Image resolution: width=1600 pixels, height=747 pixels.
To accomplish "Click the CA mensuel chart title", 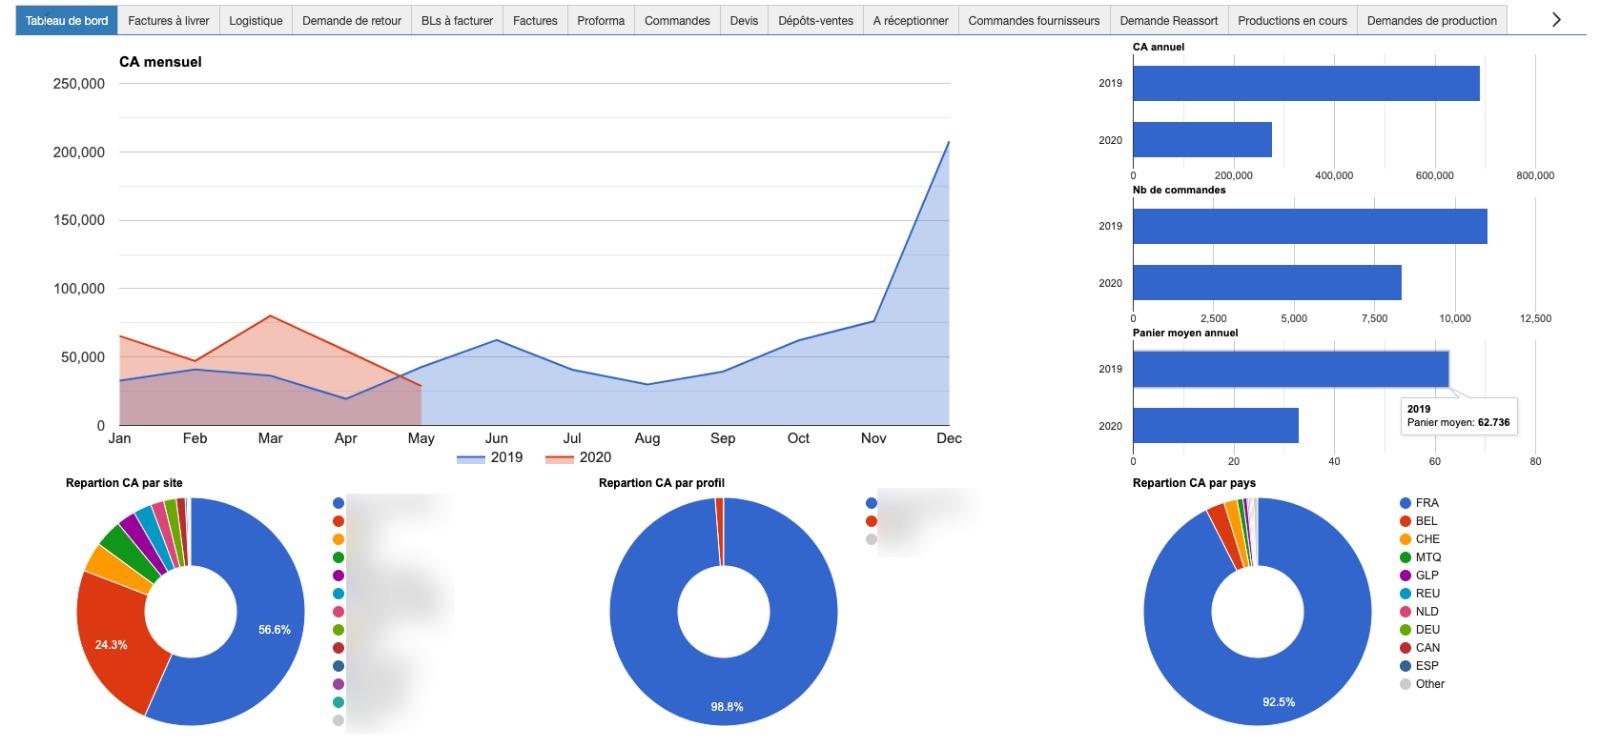I will tap(160, 62).
